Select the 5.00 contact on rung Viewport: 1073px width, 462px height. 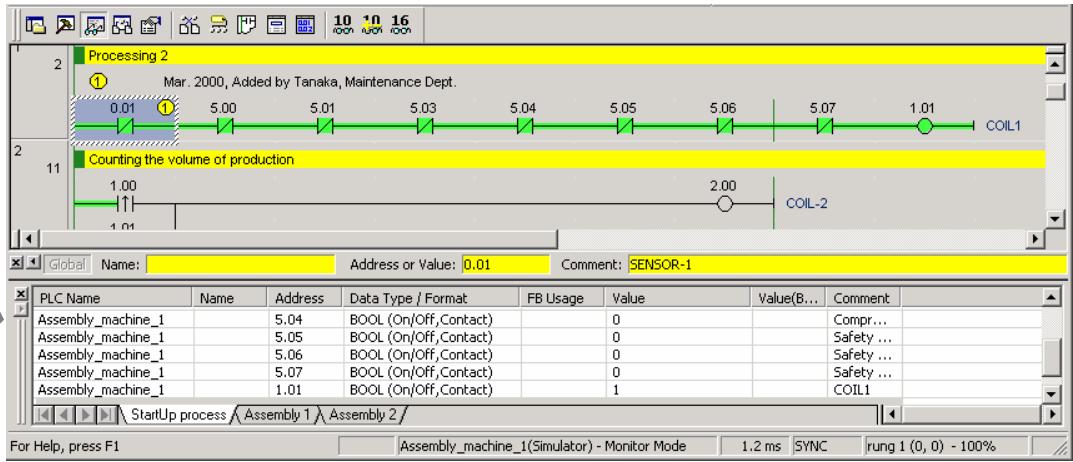click(225, 126)
